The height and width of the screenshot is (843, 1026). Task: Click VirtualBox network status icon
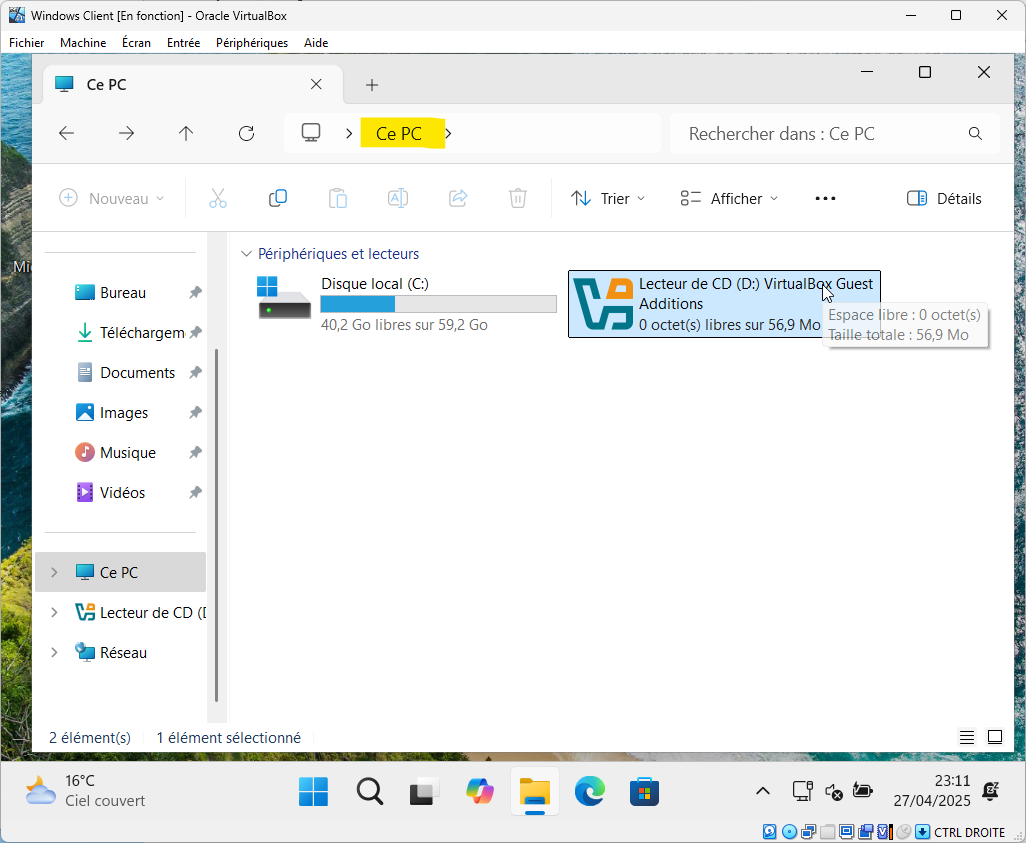[x=809, y=832]
